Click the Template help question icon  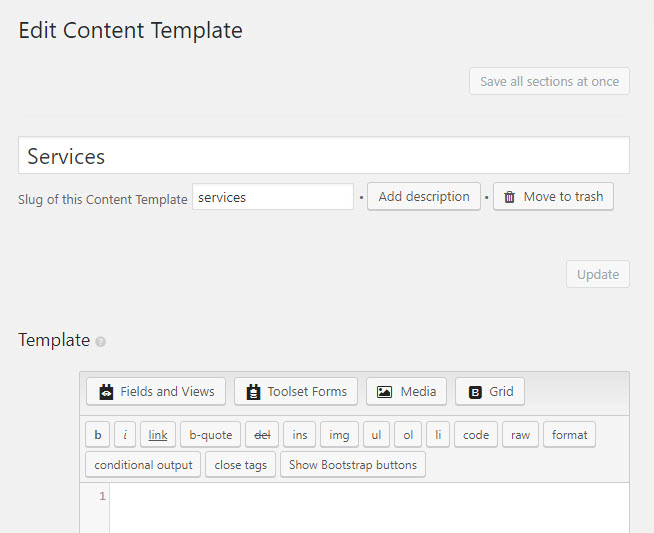(101, 342)
